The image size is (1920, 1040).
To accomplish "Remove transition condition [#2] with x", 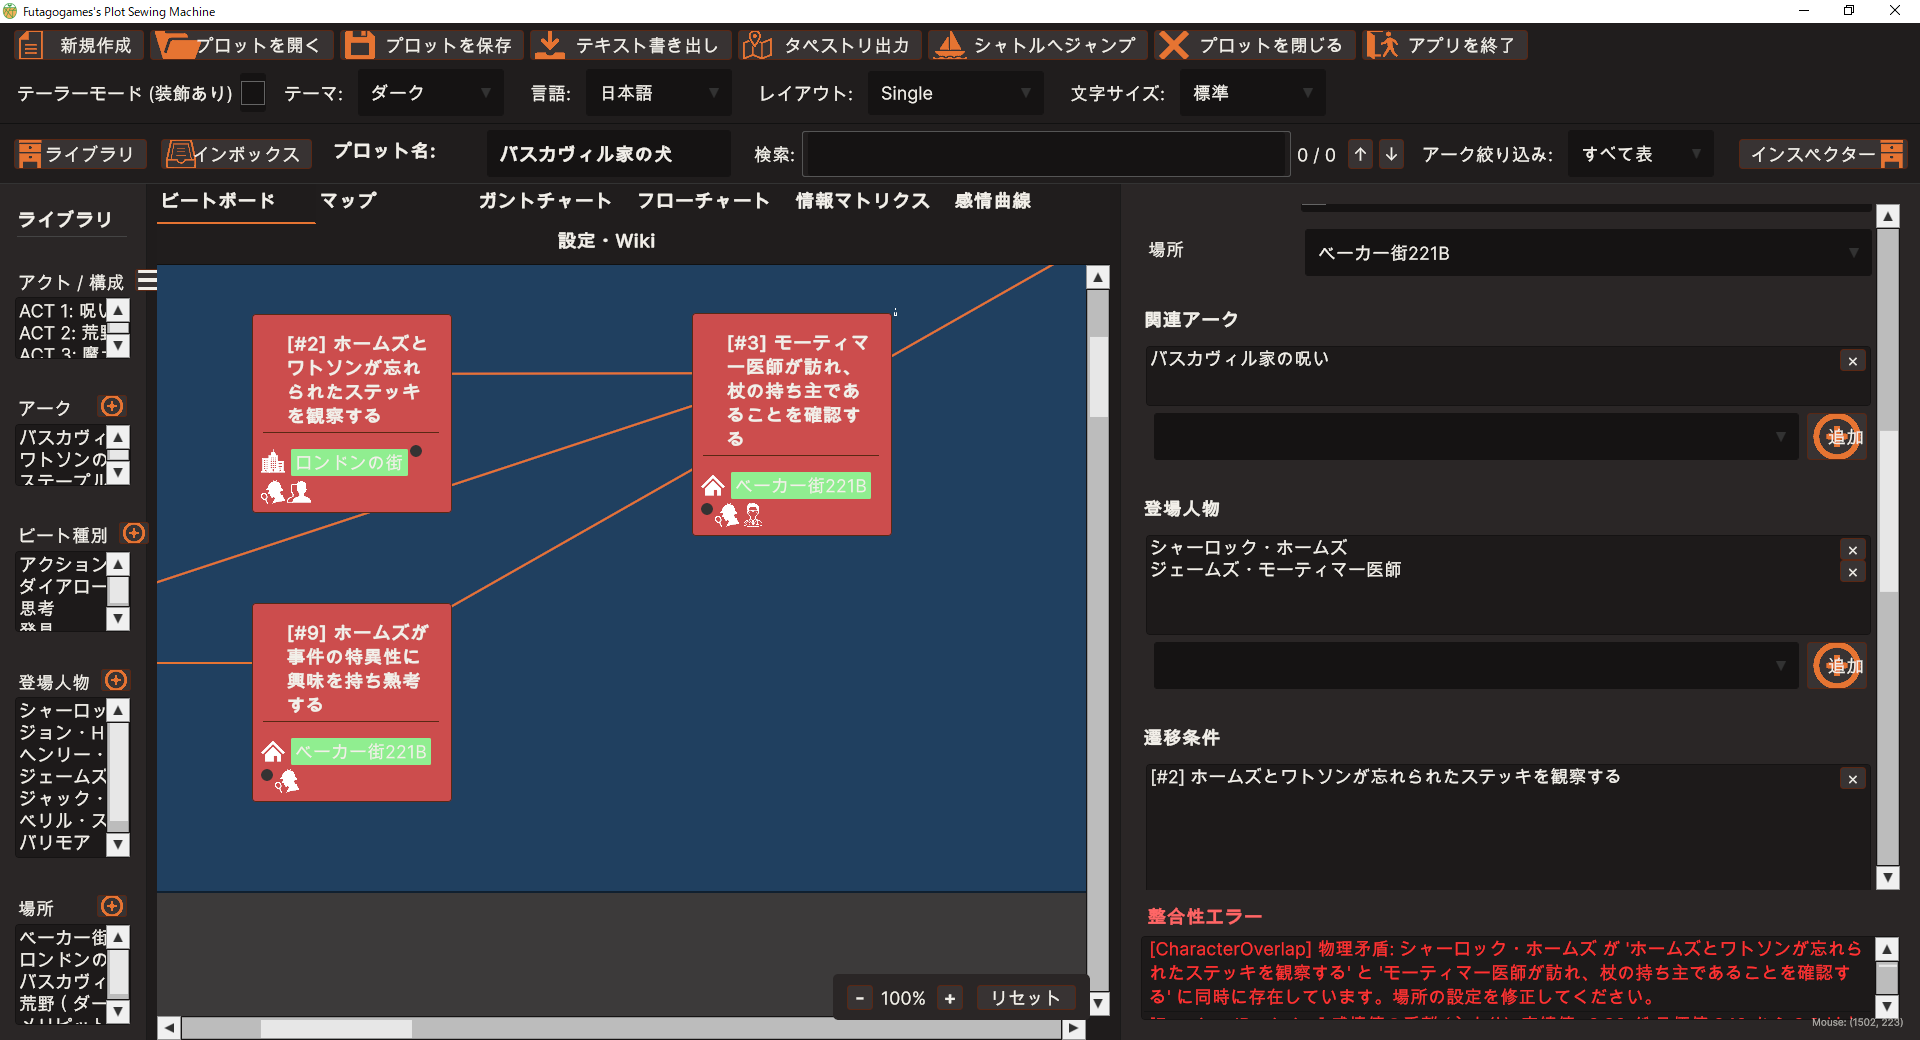I will pyautogui.click(x=1853, y=779).
